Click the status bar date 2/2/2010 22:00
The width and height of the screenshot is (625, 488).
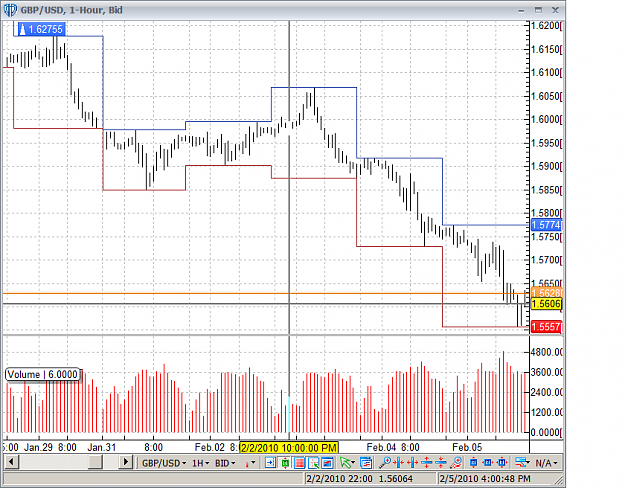click(340, 478)
